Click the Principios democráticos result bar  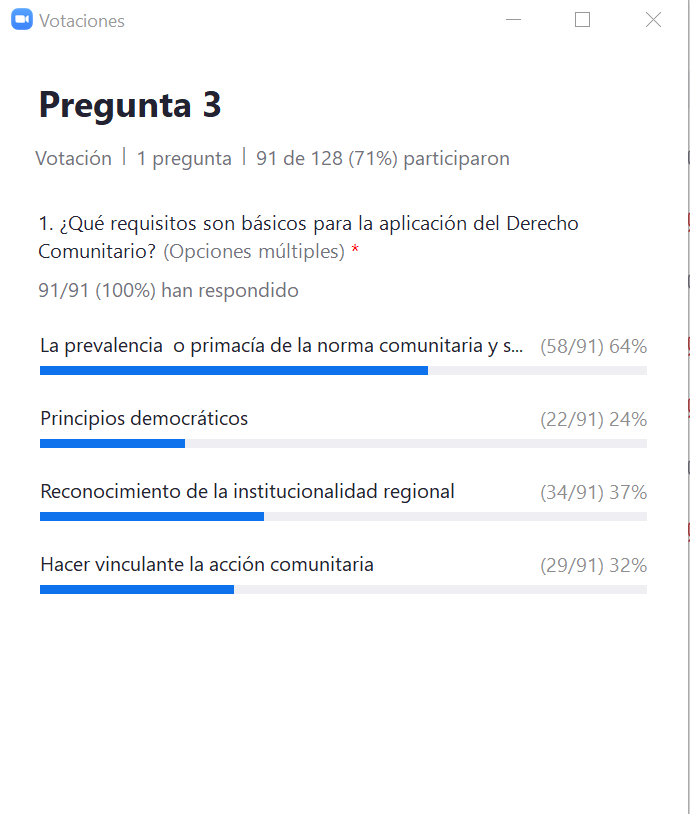[x=343, y=443]
